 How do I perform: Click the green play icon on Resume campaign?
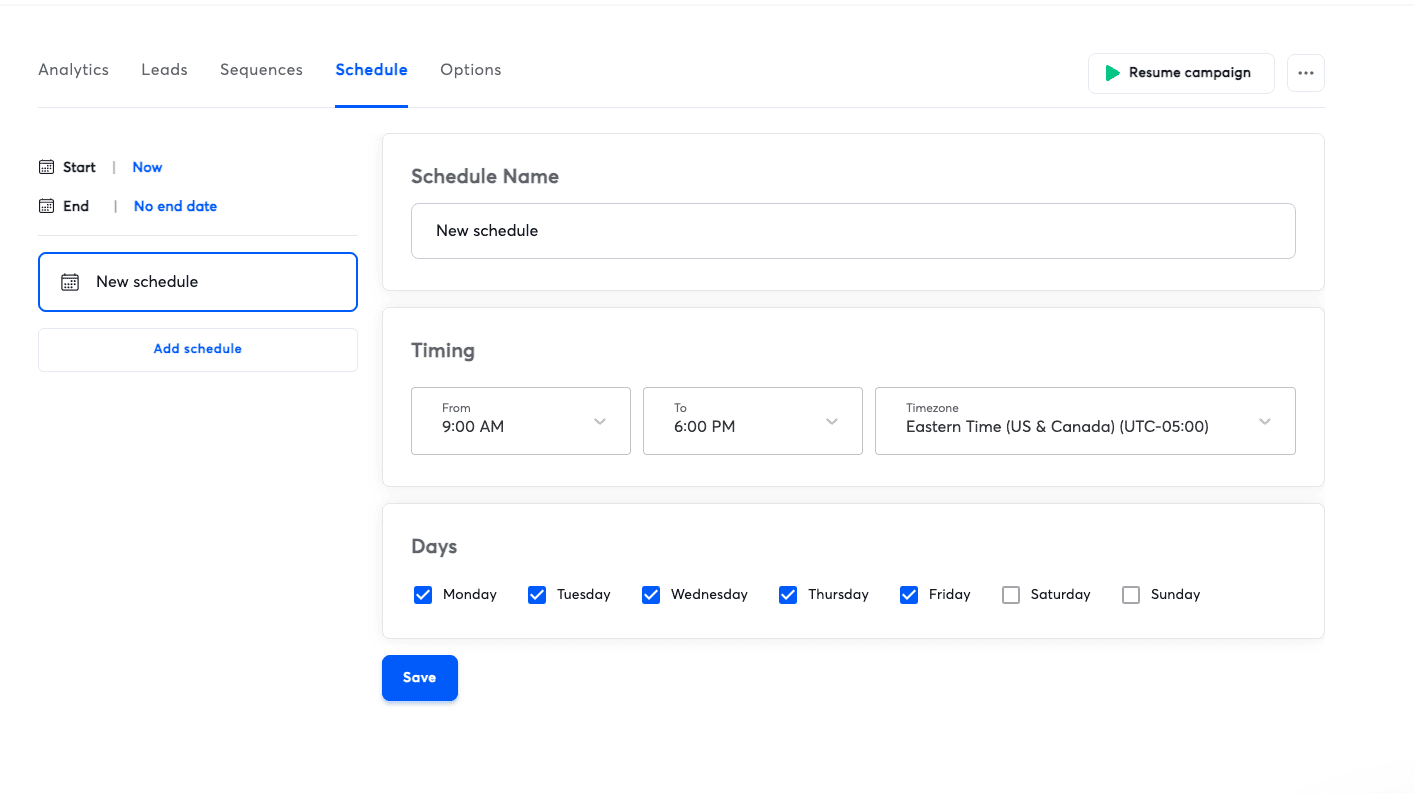[x=1112, y=73]
